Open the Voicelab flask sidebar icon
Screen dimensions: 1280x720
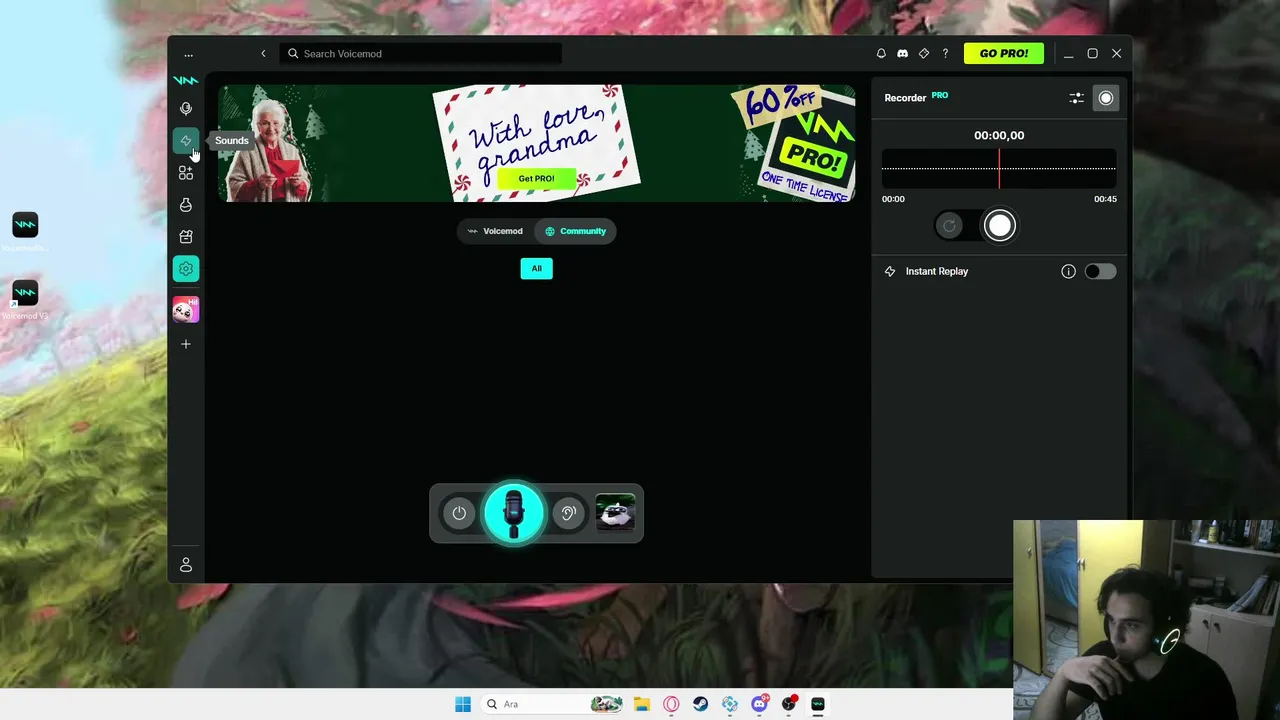[x=186, y=205]
